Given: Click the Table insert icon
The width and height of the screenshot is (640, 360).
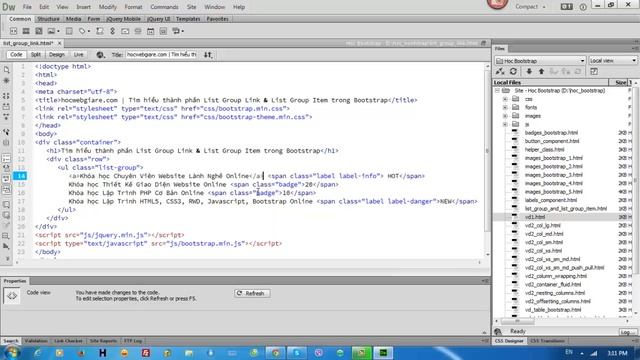Looking at the screenshot, I should (x=69, y=31).
